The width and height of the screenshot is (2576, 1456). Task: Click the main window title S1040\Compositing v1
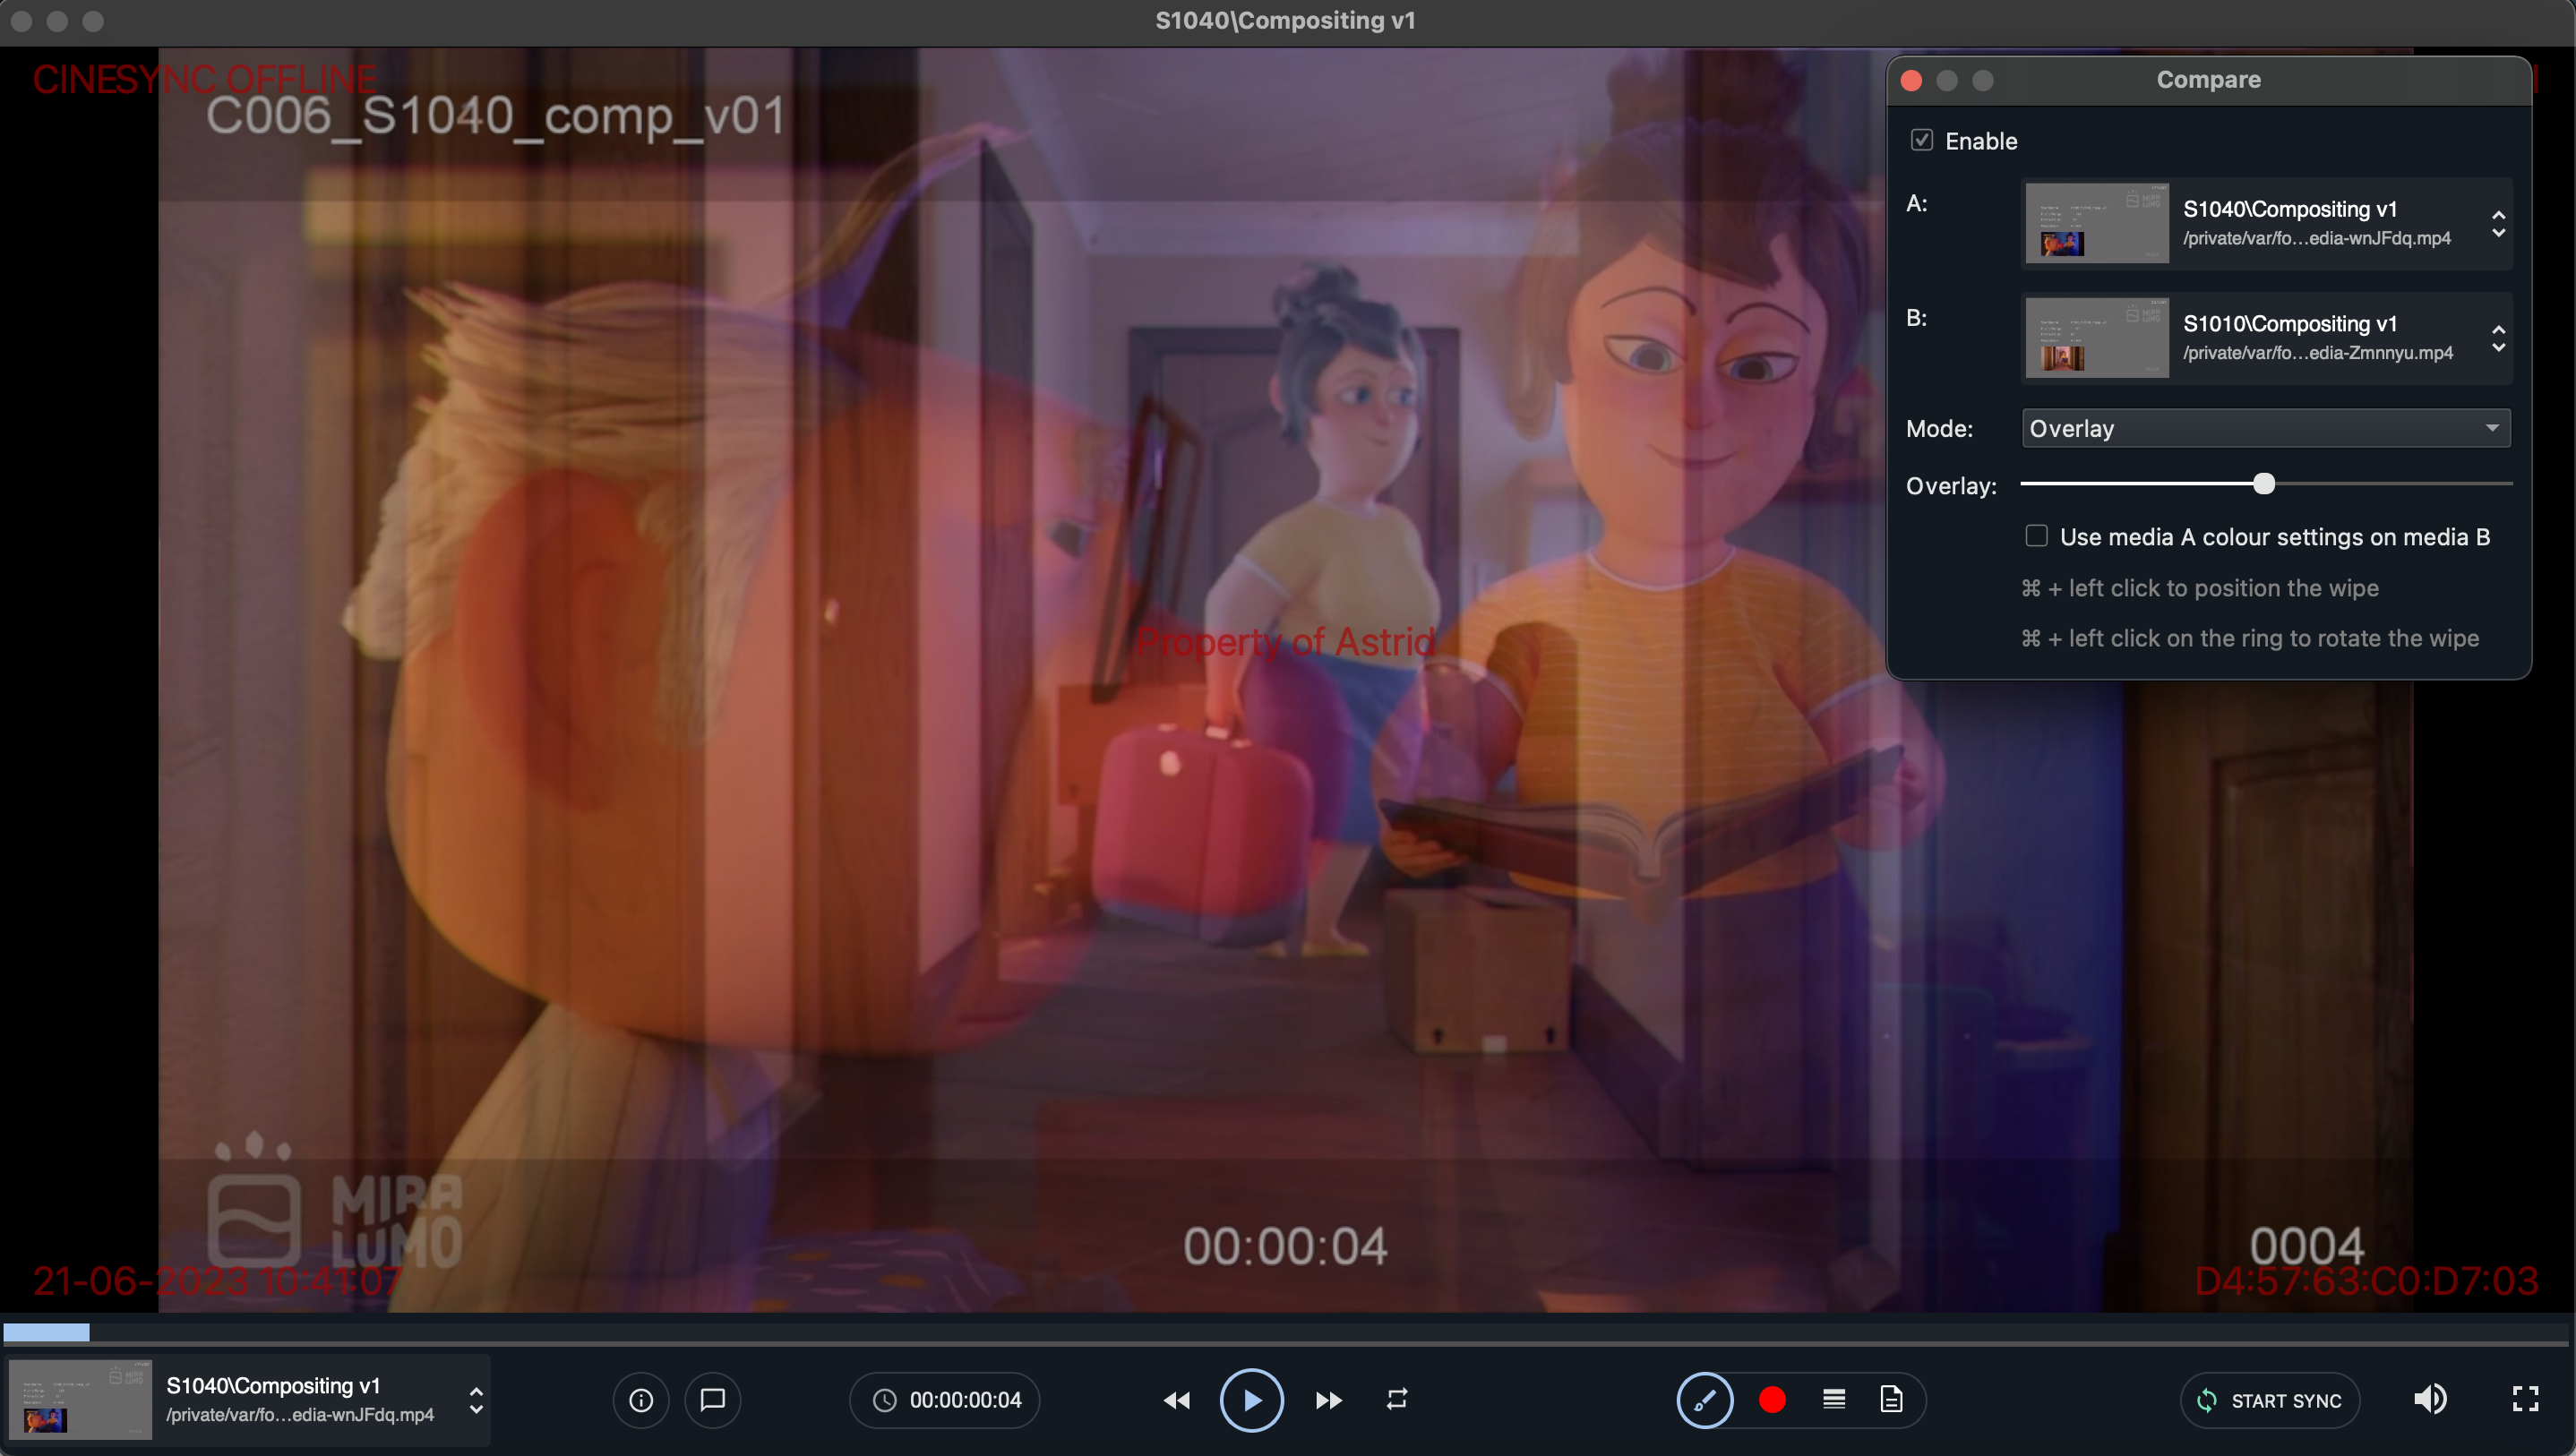point(1285,20)
